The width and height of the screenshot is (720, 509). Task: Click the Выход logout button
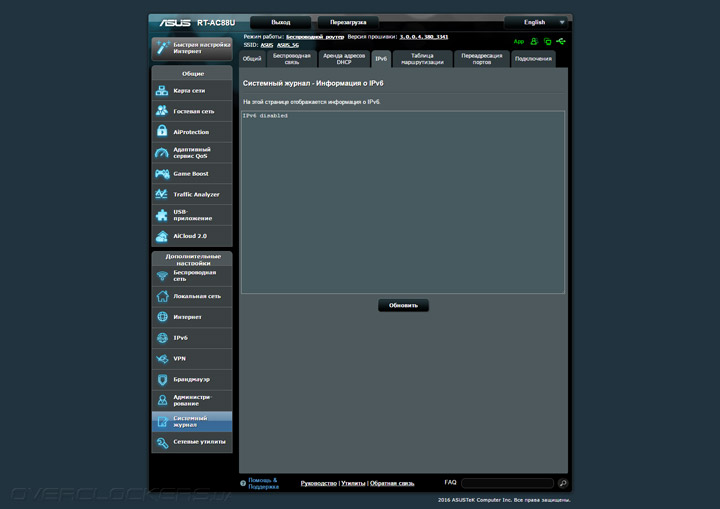[x=281, y=22]
